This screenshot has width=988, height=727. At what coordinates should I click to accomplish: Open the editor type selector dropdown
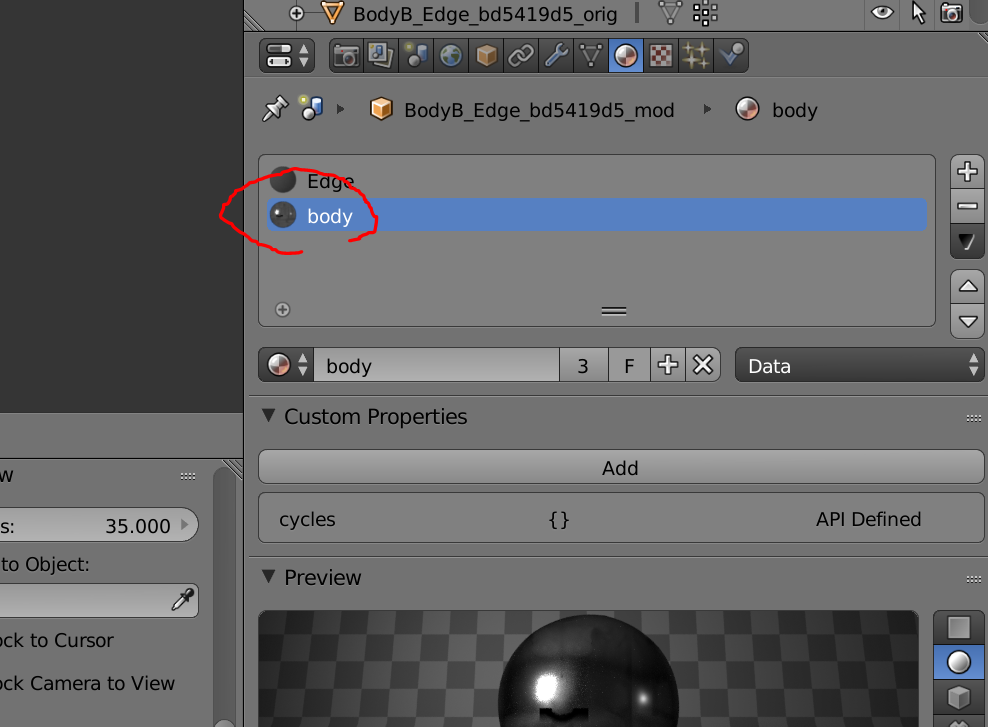[x=287, y=55]
